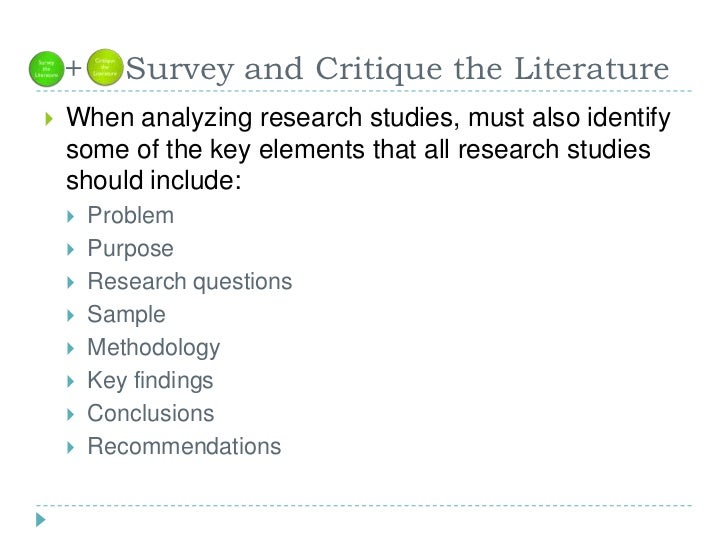Image resolution: width=728 pixels, height=546 pixels.
Task: Click the "Key findings" list item
Action: [150, 381]
